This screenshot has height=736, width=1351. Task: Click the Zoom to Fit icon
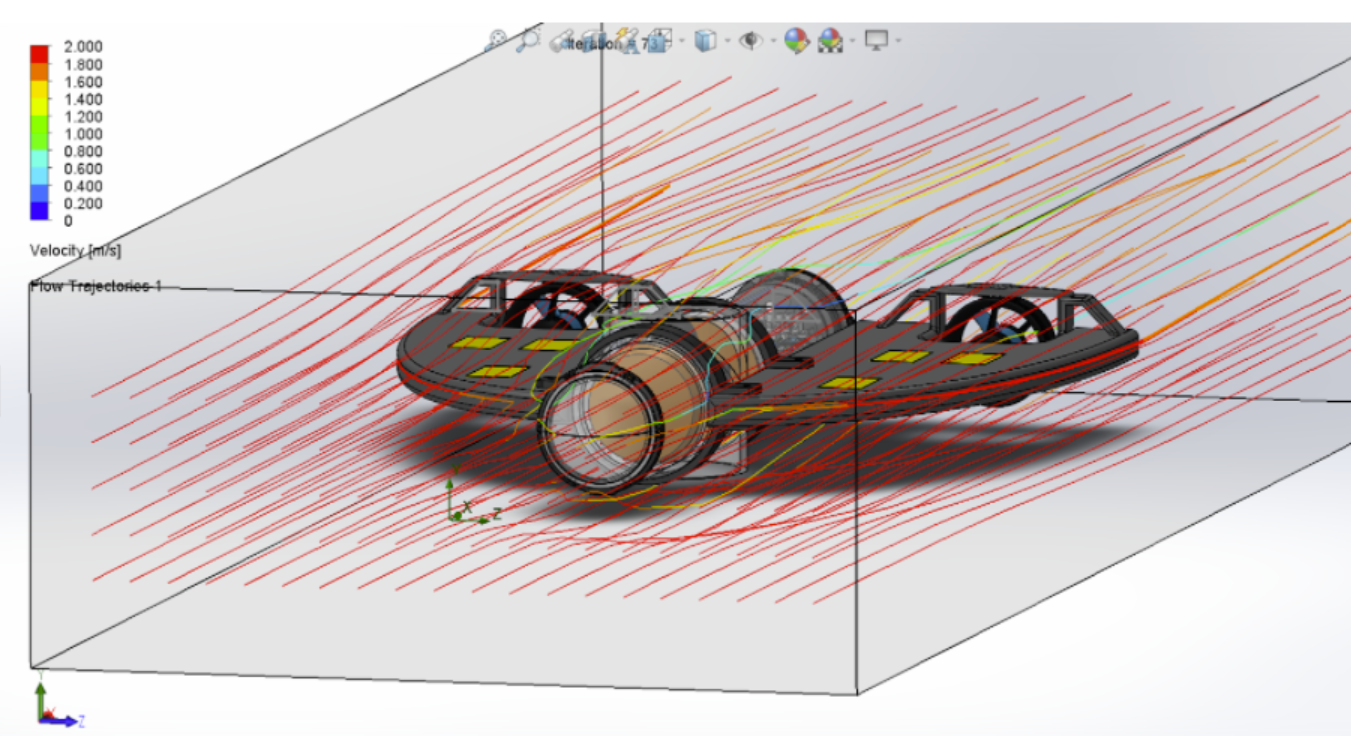[x=497, y=40]
